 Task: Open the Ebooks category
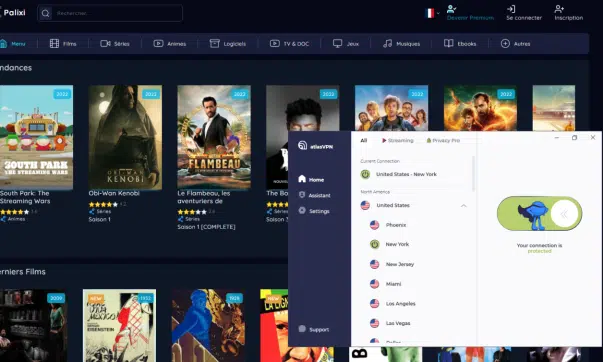click(x=460, y=43)
